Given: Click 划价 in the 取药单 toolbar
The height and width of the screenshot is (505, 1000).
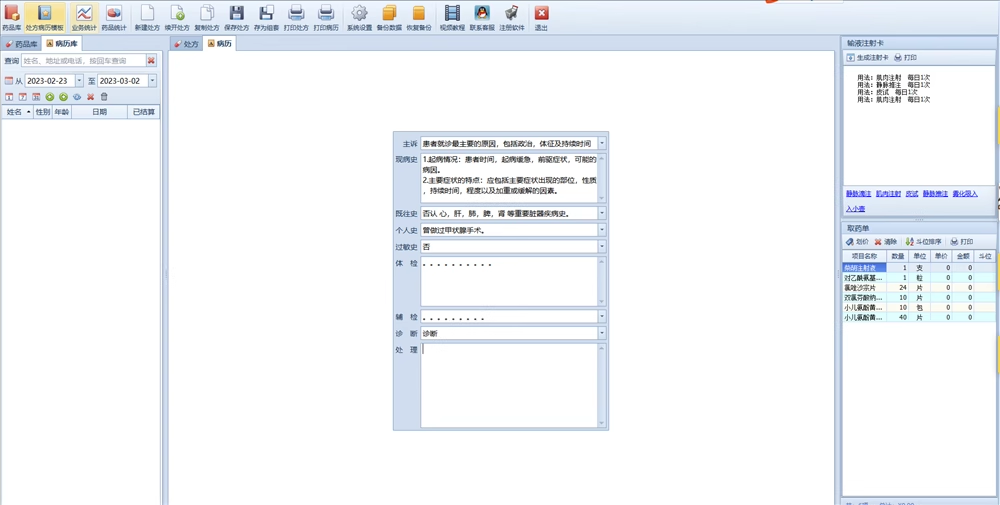Looking at the screenshot, I should [857, 242].
